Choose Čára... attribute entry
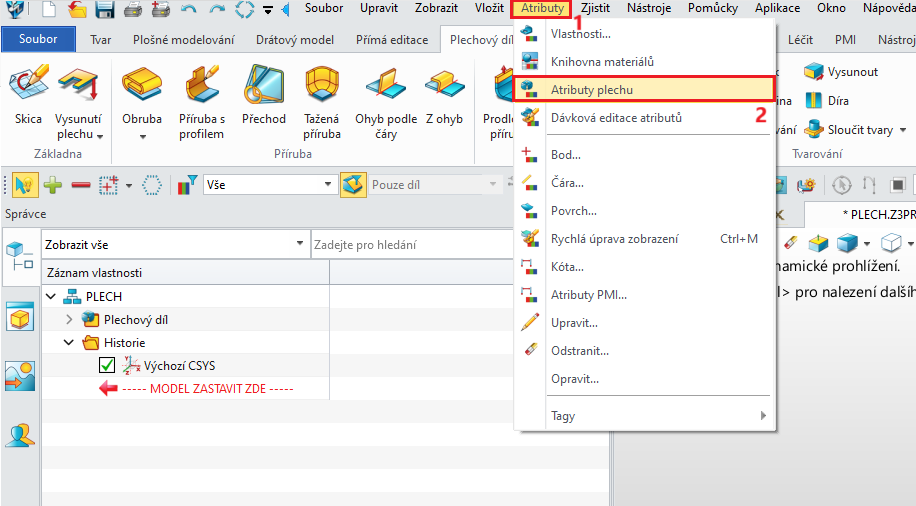Image resolution: width=916 pixels, height=506 pixels. point(644,183)
